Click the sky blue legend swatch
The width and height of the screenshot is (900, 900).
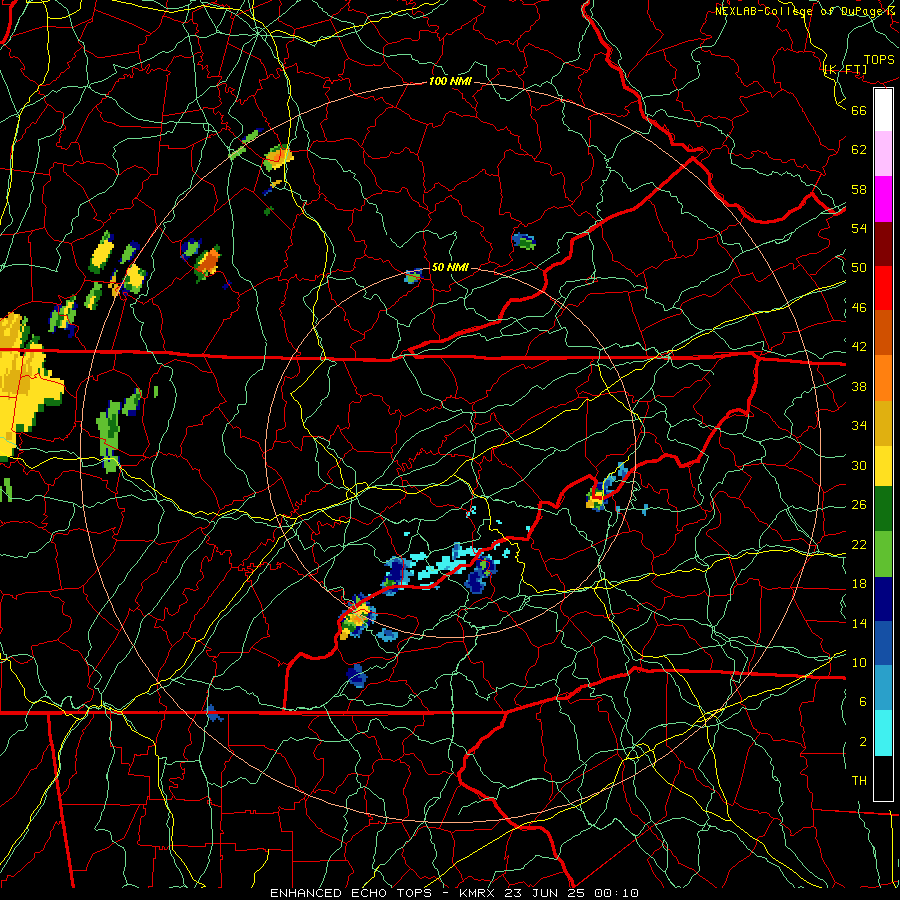click(883, 688)
